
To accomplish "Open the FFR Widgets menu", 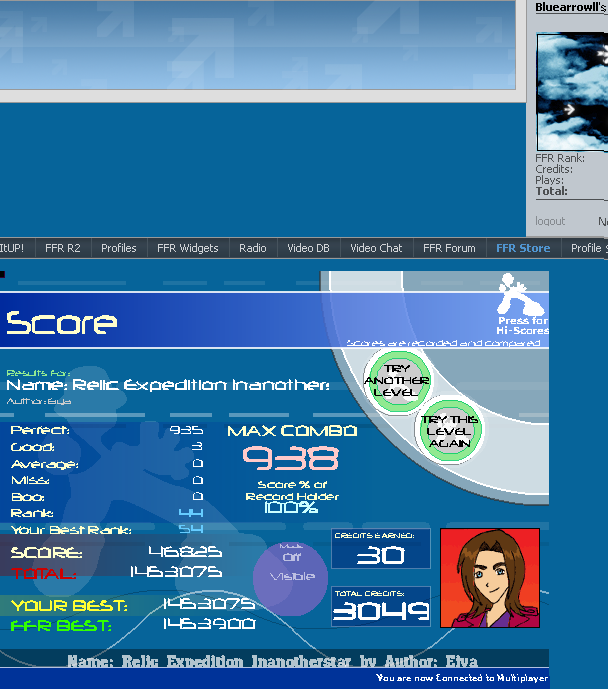I will (x=187, y=248).
